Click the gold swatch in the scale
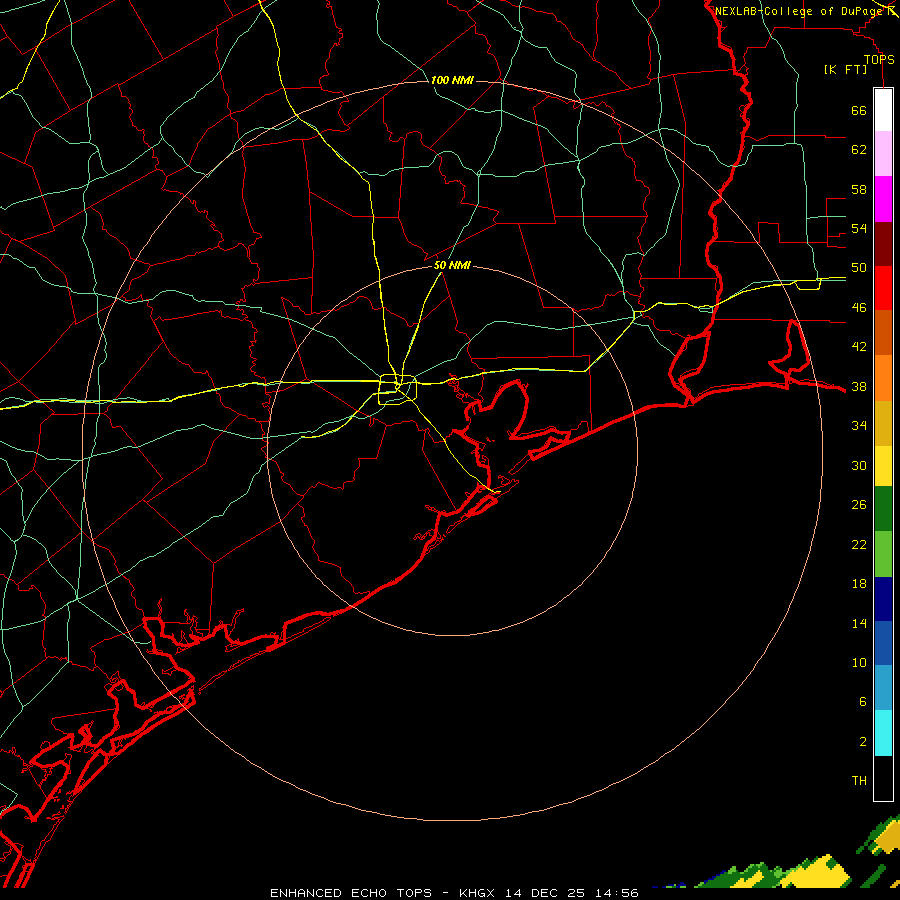Viewport: 900px width, 900px height. pyautogui.click(x=883, y=423)
